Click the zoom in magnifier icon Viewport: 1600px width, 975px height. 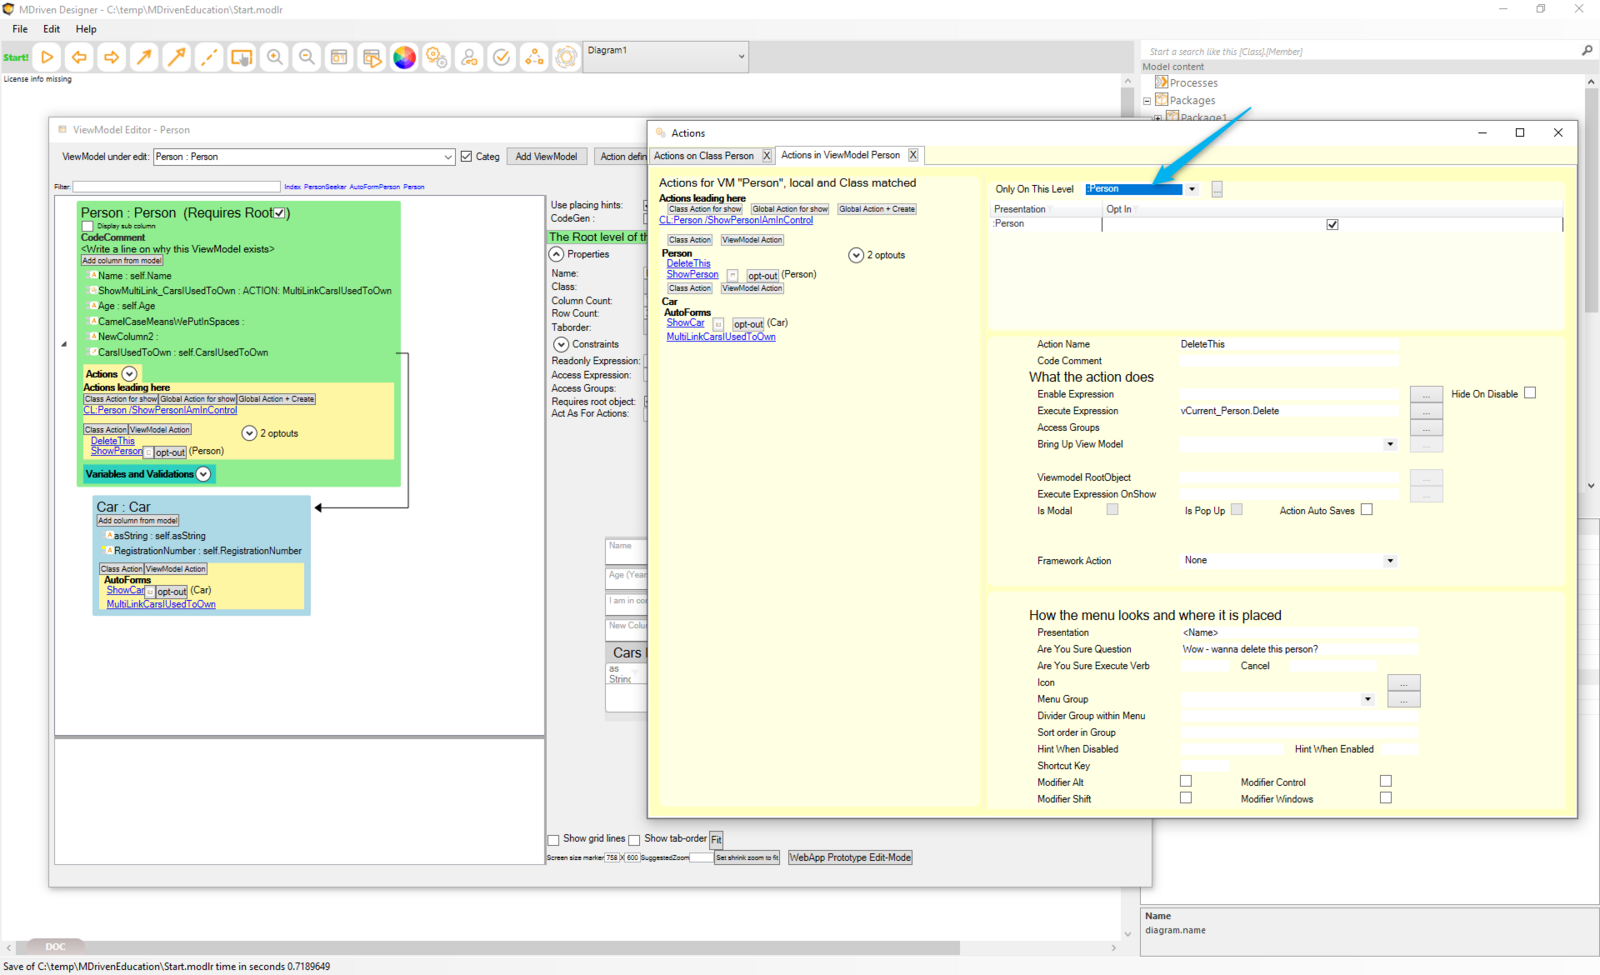tap(274, 57)
